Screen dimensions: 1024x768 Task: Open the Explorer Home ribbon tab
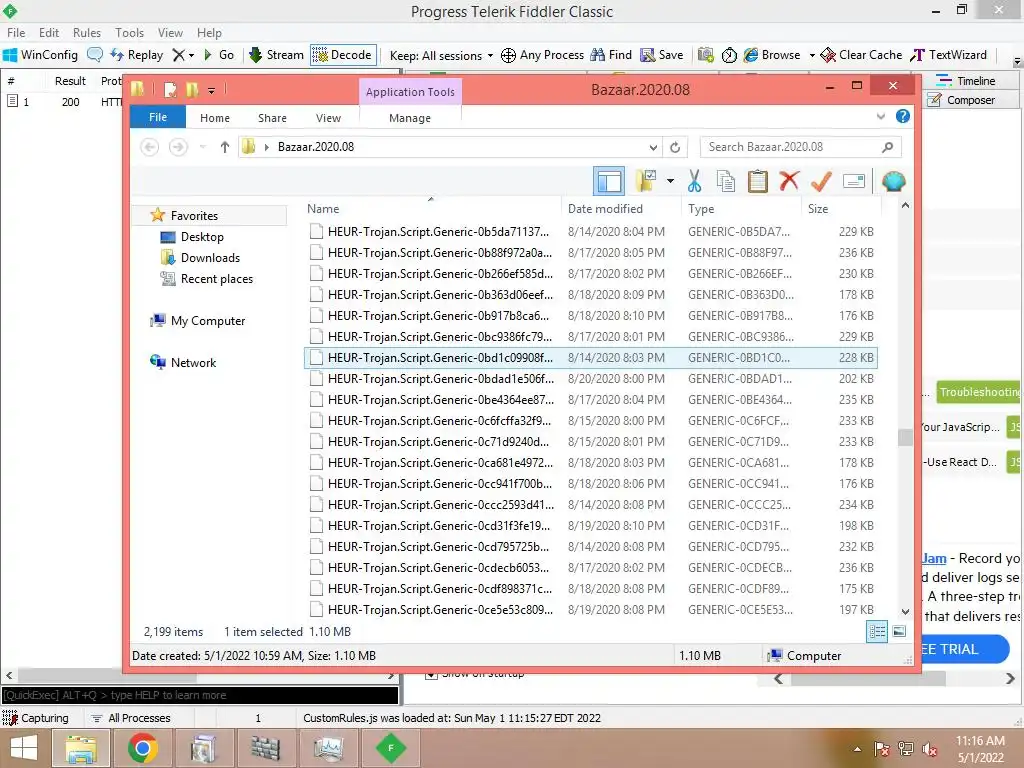(215, 118)
